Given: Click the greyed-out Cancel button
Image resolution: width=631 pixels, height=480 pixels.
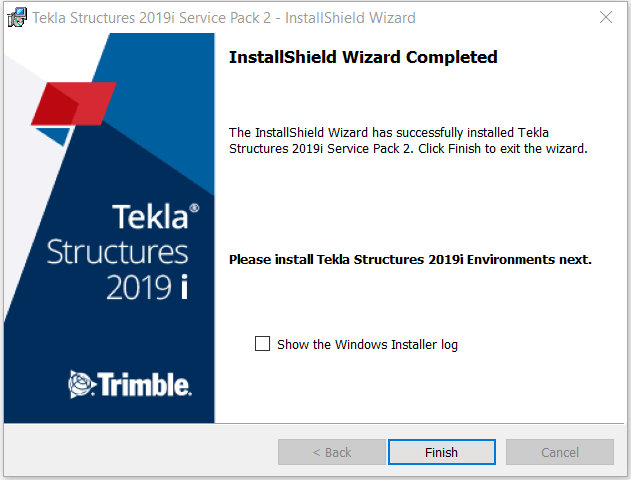Looking at the screenshot, I should coord(560,452).
